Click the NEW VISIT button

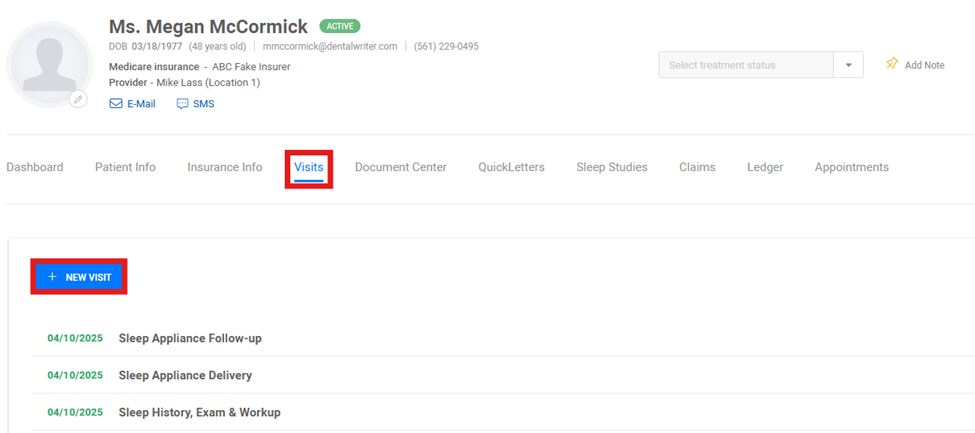[x=79, y=277]
